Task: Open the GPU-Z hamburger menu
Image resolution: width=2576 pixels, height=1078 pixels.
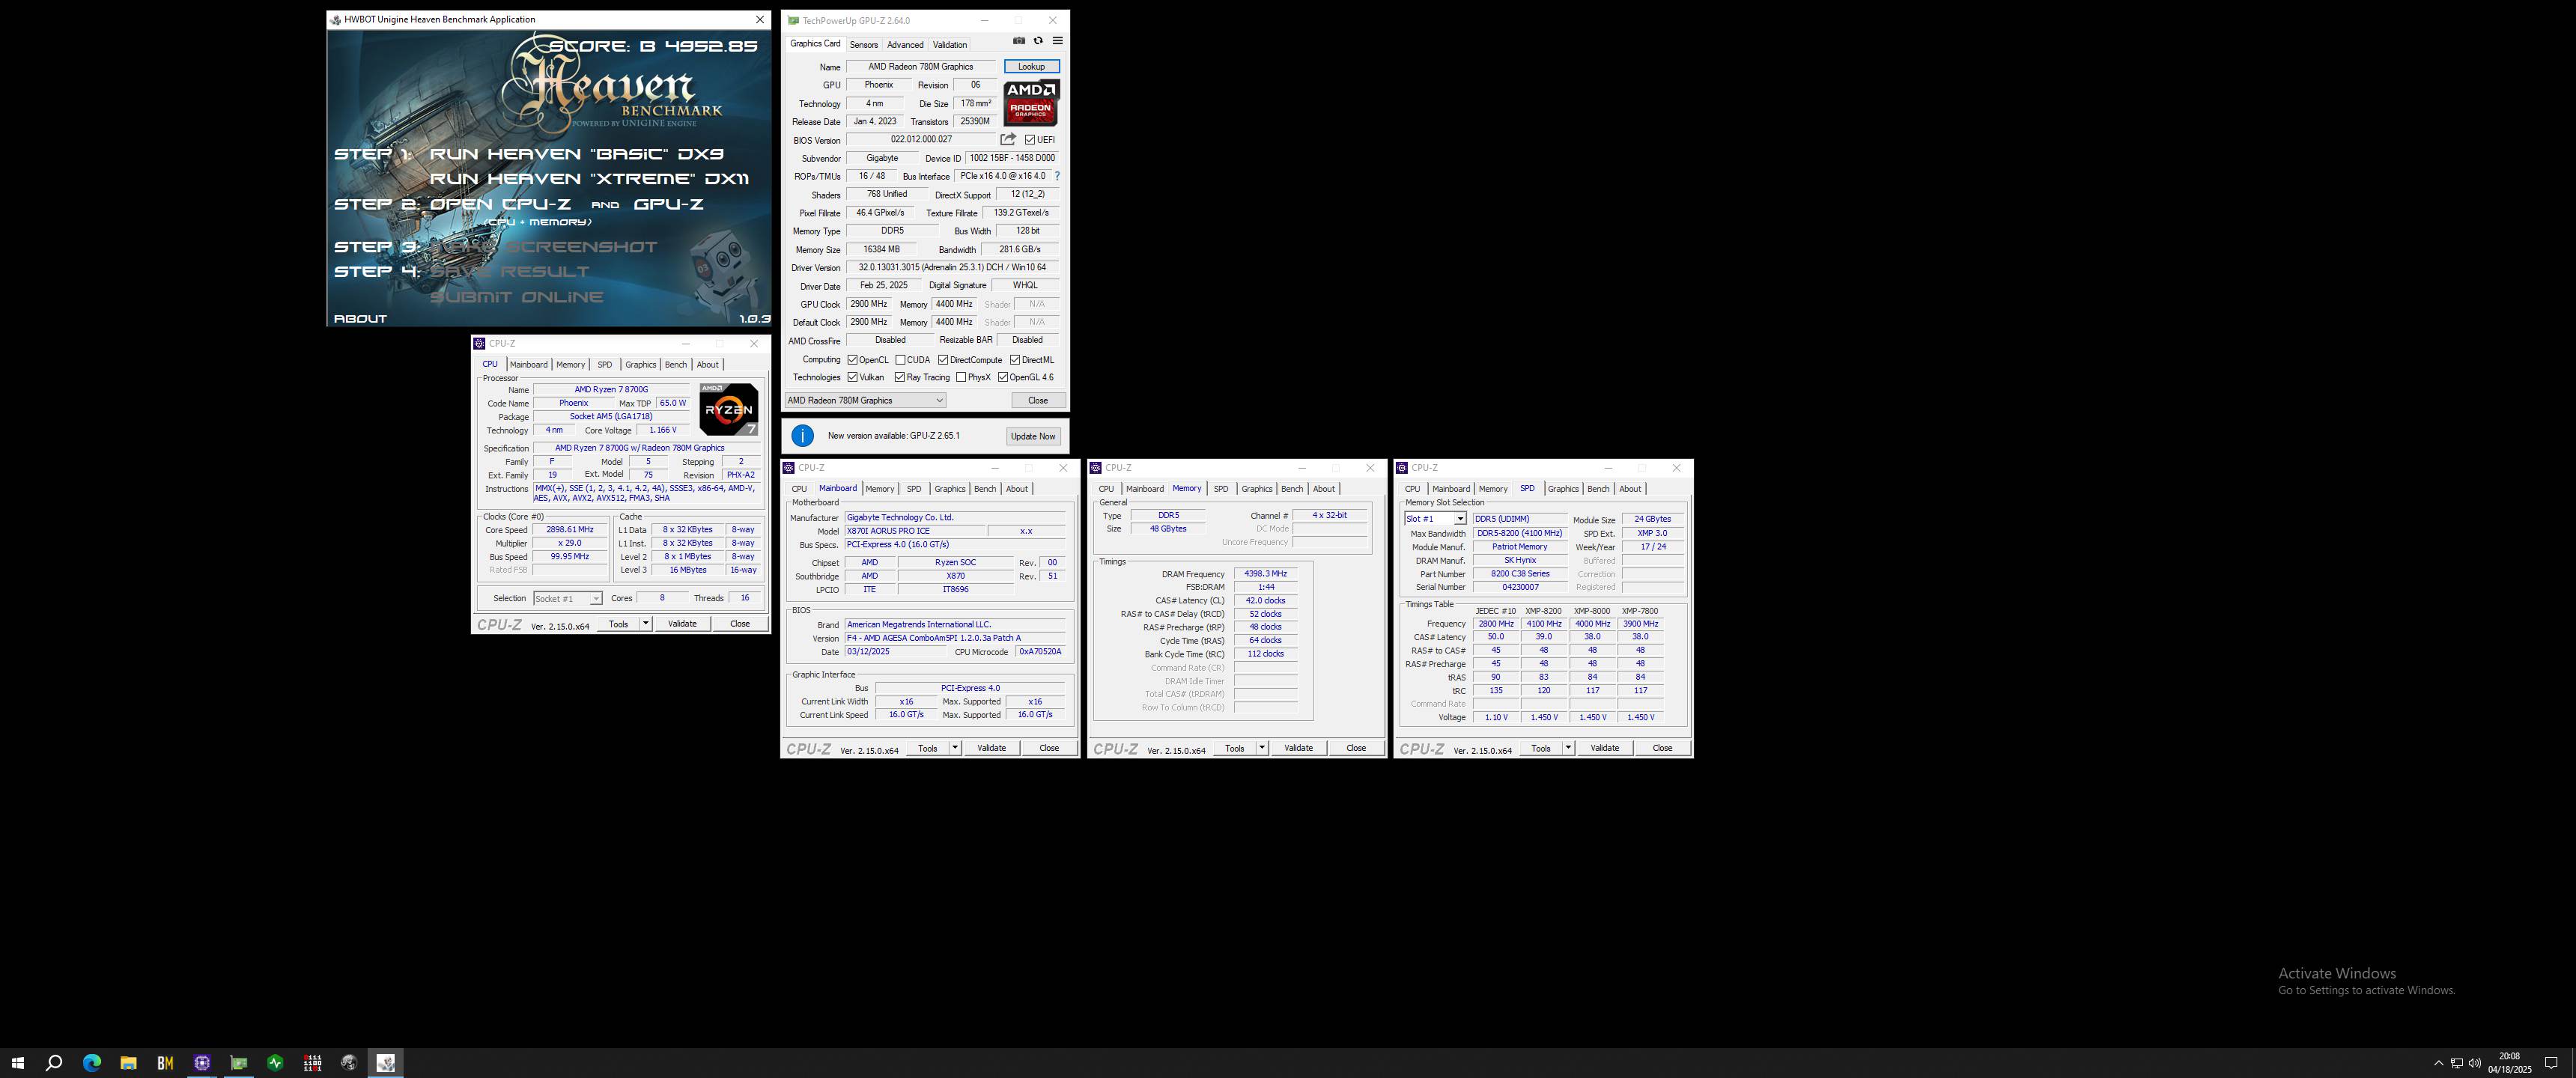Action: [x=1057, y=41]
